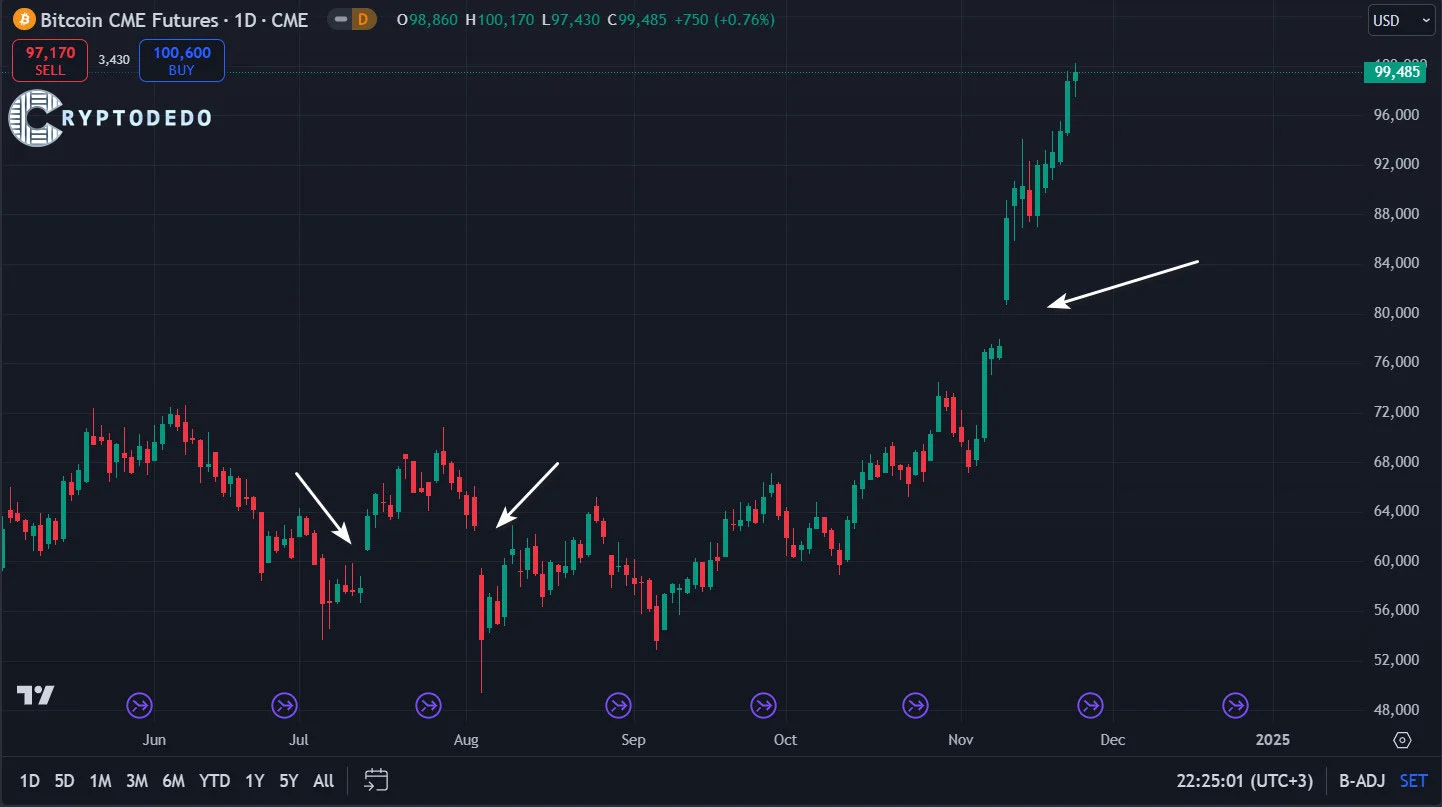Screen dimensions: 1442x807
Task: Click the 3,430 spread value
Action: coord(114,60)
